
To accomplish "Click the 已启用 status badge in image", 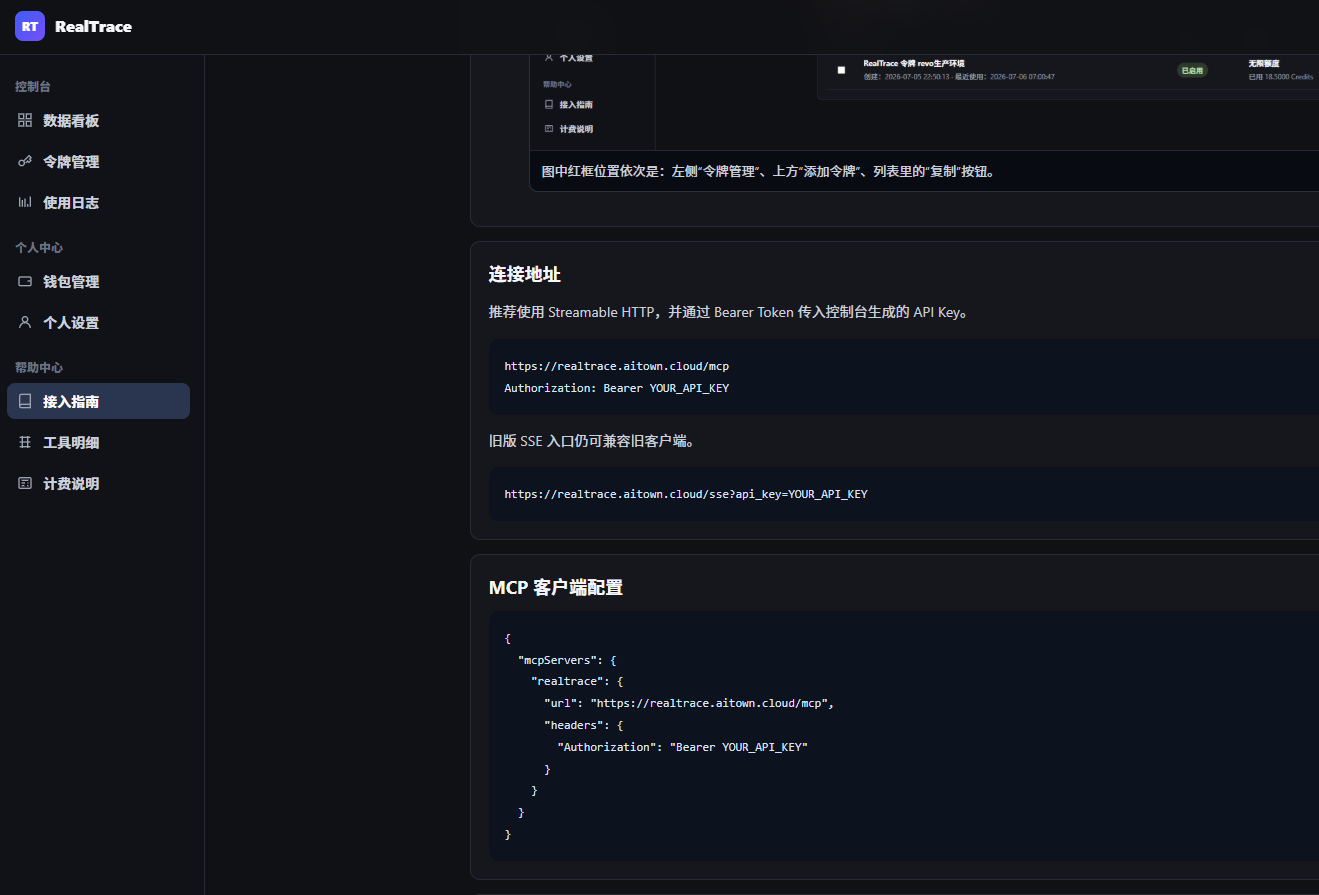I will point(1192,70).
